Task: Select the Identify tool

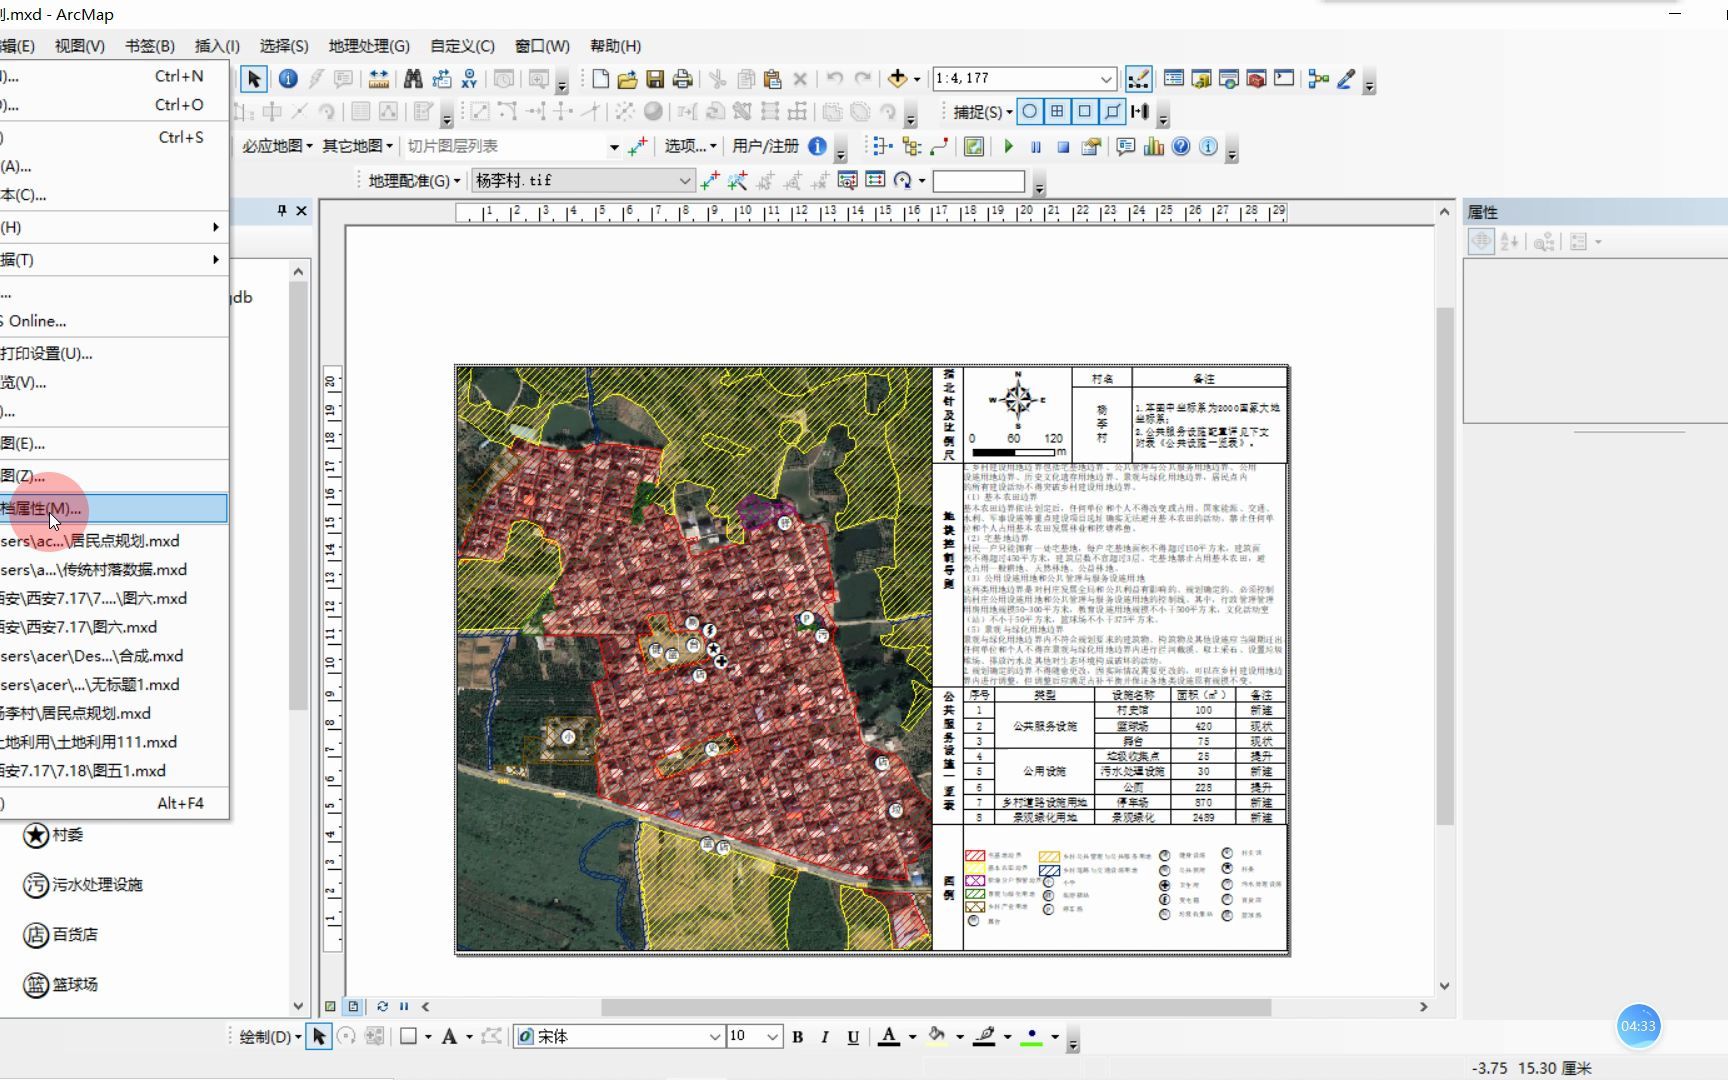Action: 288,78
